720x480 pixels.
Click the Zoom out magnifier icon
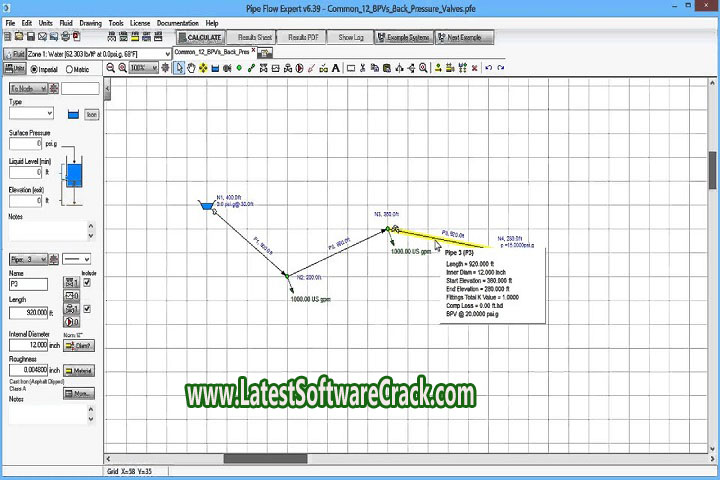[x=111, y=68]
